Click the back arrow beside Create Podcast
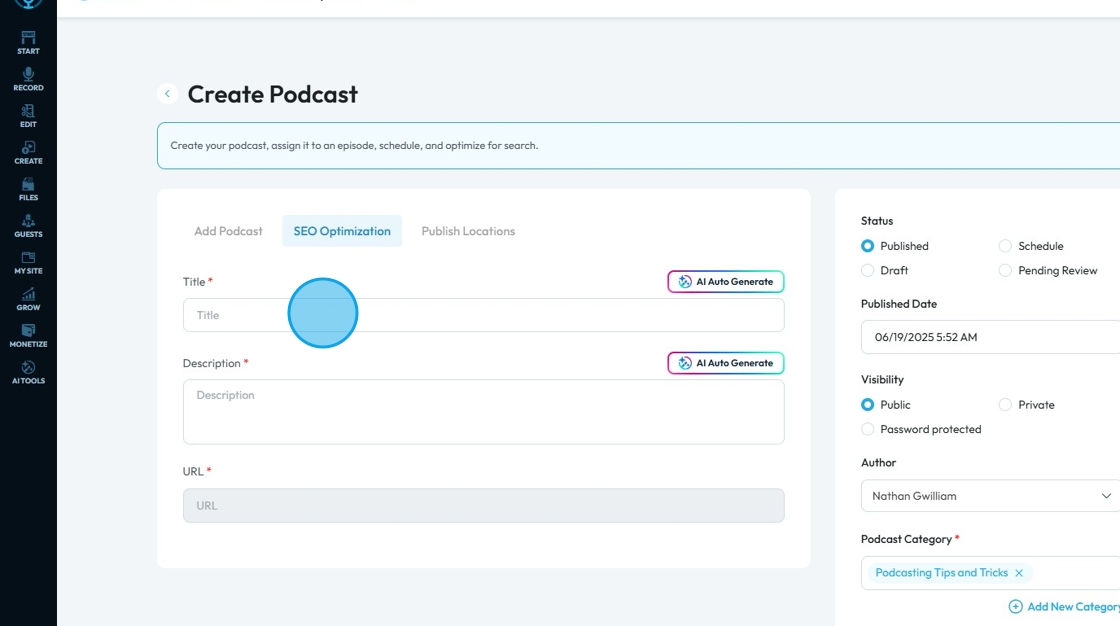 [167, 94]
